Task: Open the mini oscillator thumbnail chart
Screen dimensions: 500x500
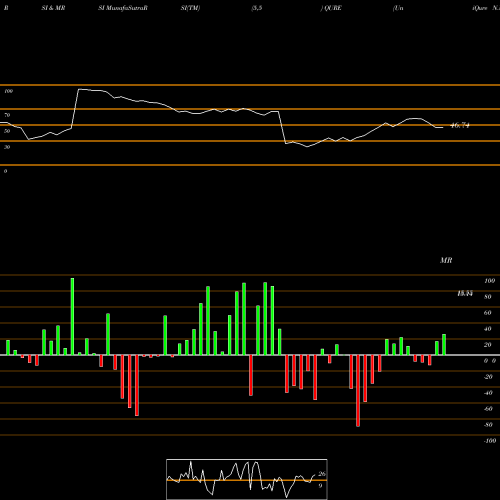Action: [247, 479]
